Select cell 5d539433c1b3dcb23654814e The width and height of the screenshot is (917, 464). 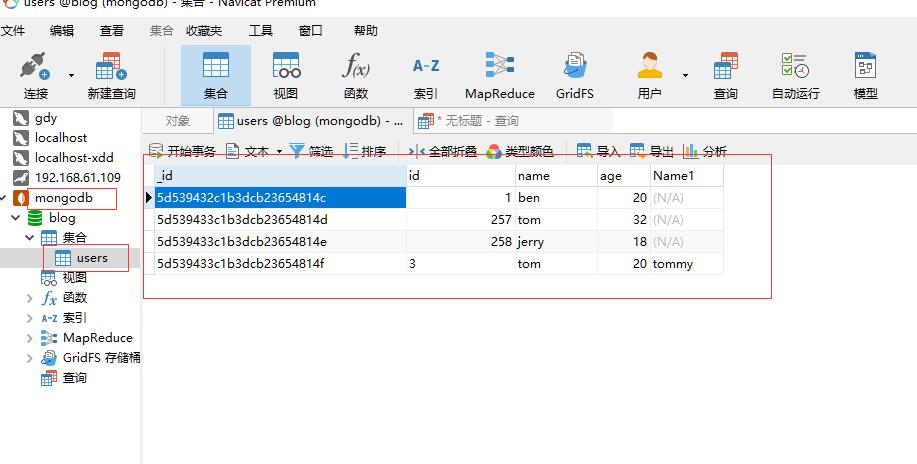[x=280, y=242]
